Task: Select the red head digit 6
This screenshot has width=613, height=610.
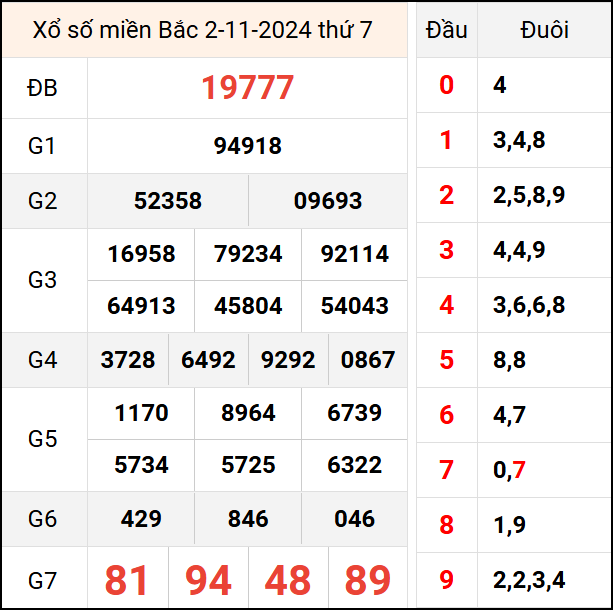Action: [x=446, y=414]
